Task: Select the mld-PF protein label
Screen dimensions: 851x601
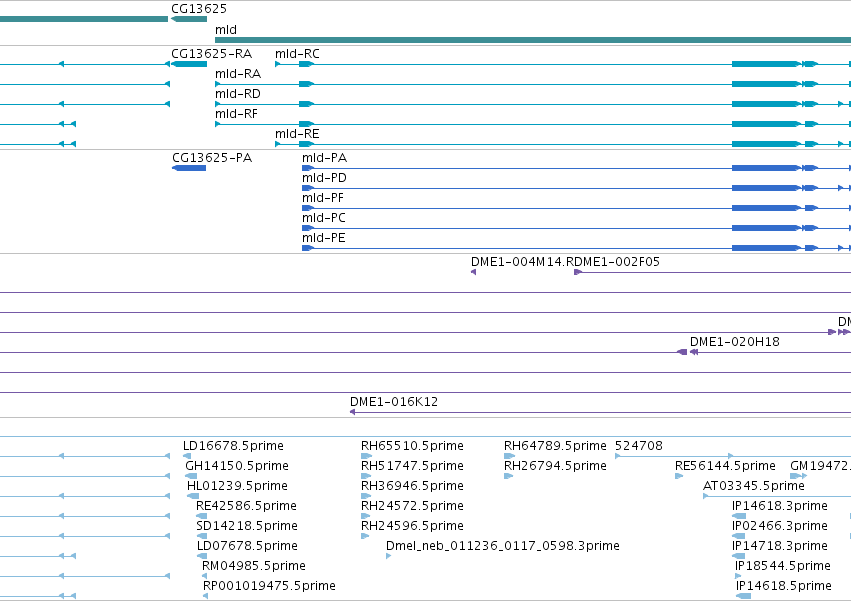Action: tap(323, 198)
